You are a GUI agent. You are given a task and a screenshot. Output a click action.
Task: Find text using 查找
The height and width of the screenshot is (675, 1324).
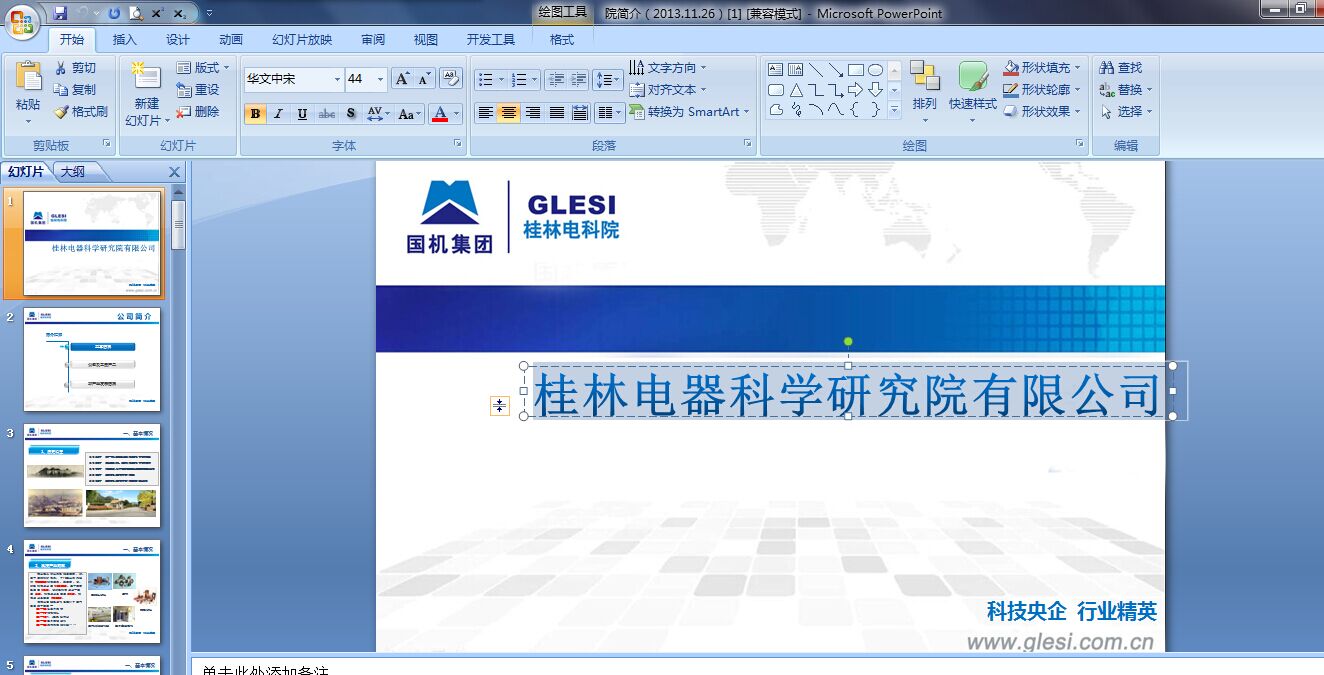(x=1121, y=68)
